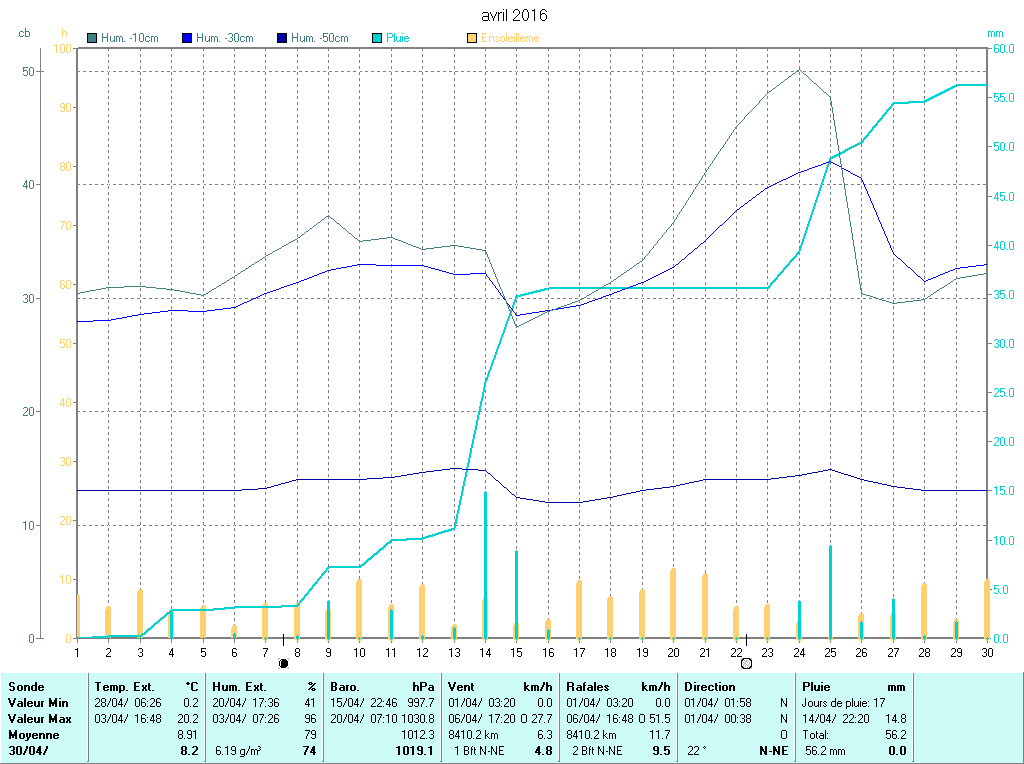Select the Hum. -50cm legend square

pyautogui.click(x=282, y=38)
